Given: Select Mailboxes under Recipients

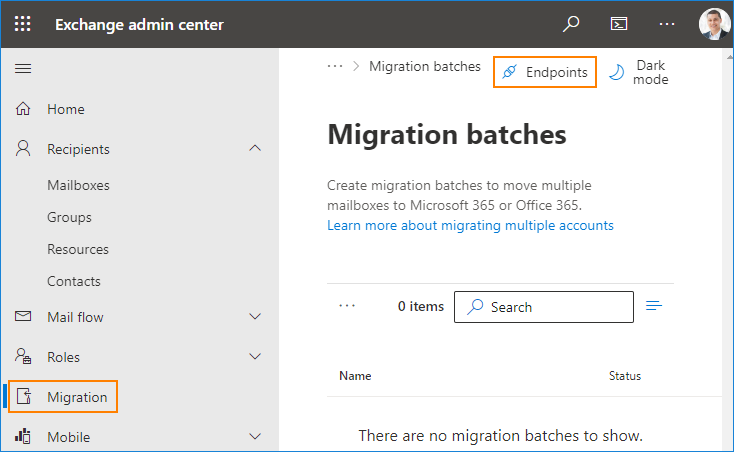Looking at the screenshot, I should coord(78,185).
